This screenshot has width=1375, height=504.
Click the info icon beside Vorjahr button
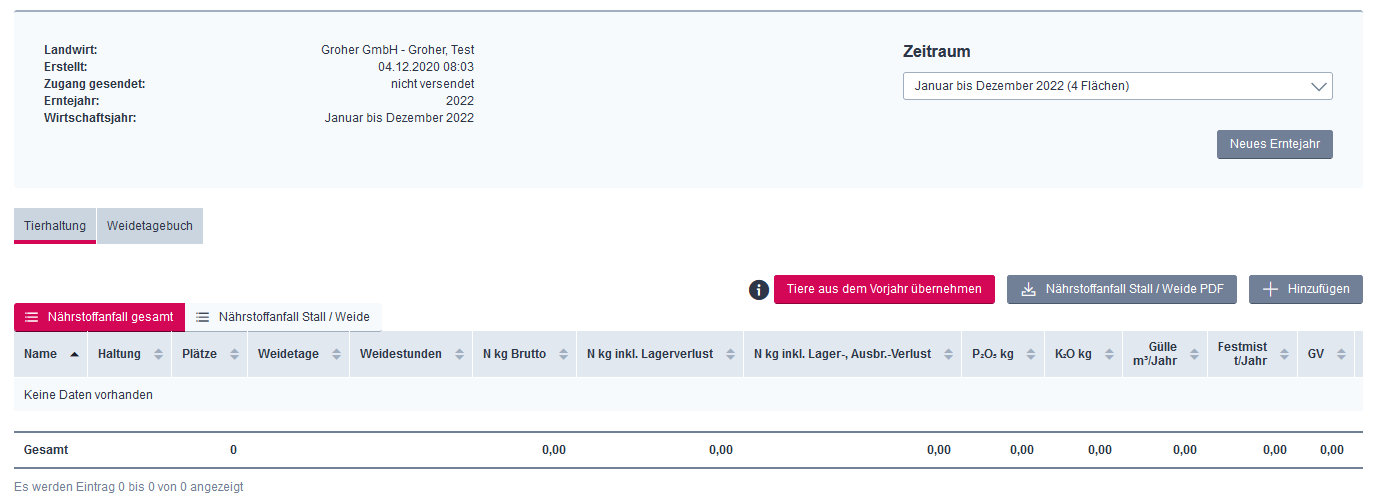(x=759, y=290)
